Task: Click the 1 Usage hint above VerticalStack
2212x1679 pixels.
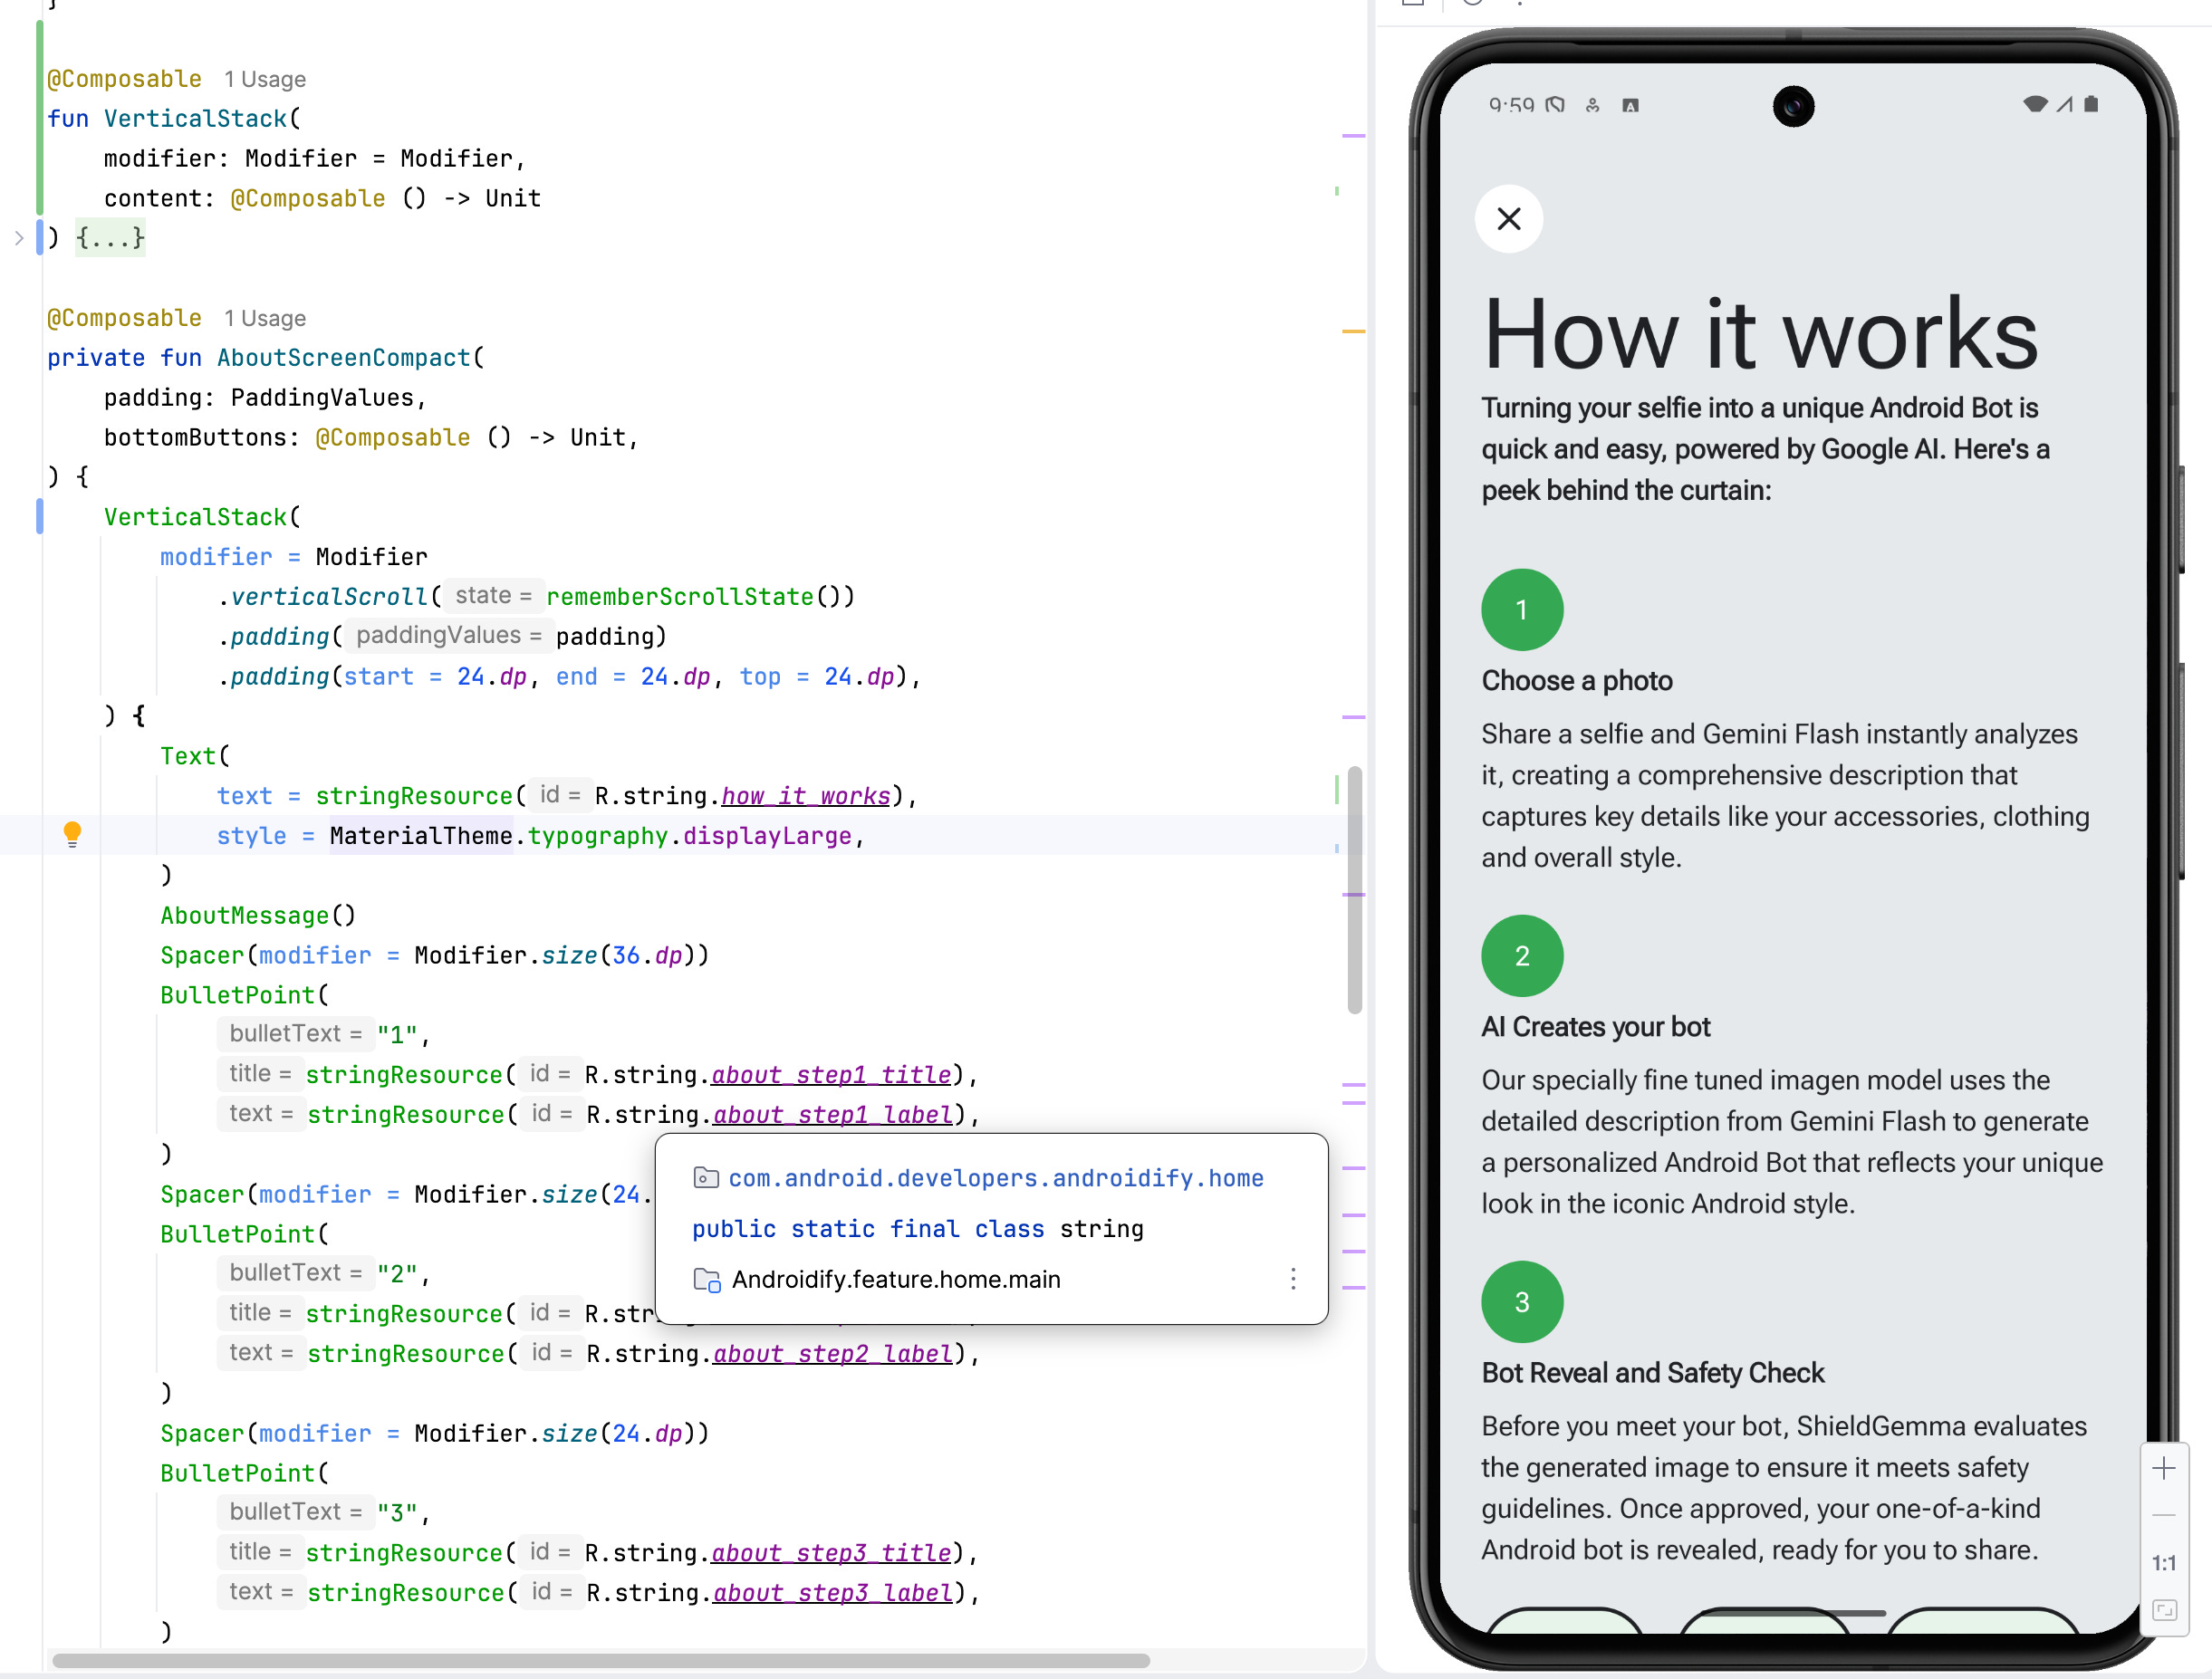Action: pyautogui.click(x=265, y=79)
